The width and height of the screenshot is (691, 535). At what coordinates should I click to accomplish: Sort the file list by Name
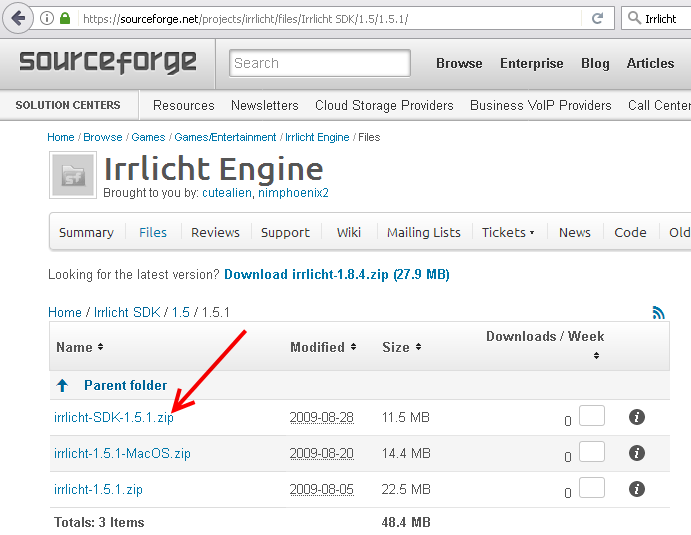(x=80, y=347)
